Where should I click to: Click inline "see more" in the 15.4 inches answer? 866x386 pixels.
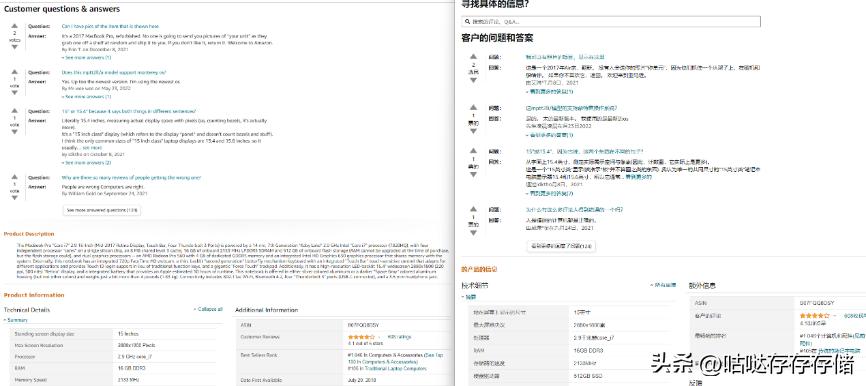pos(93,148)
